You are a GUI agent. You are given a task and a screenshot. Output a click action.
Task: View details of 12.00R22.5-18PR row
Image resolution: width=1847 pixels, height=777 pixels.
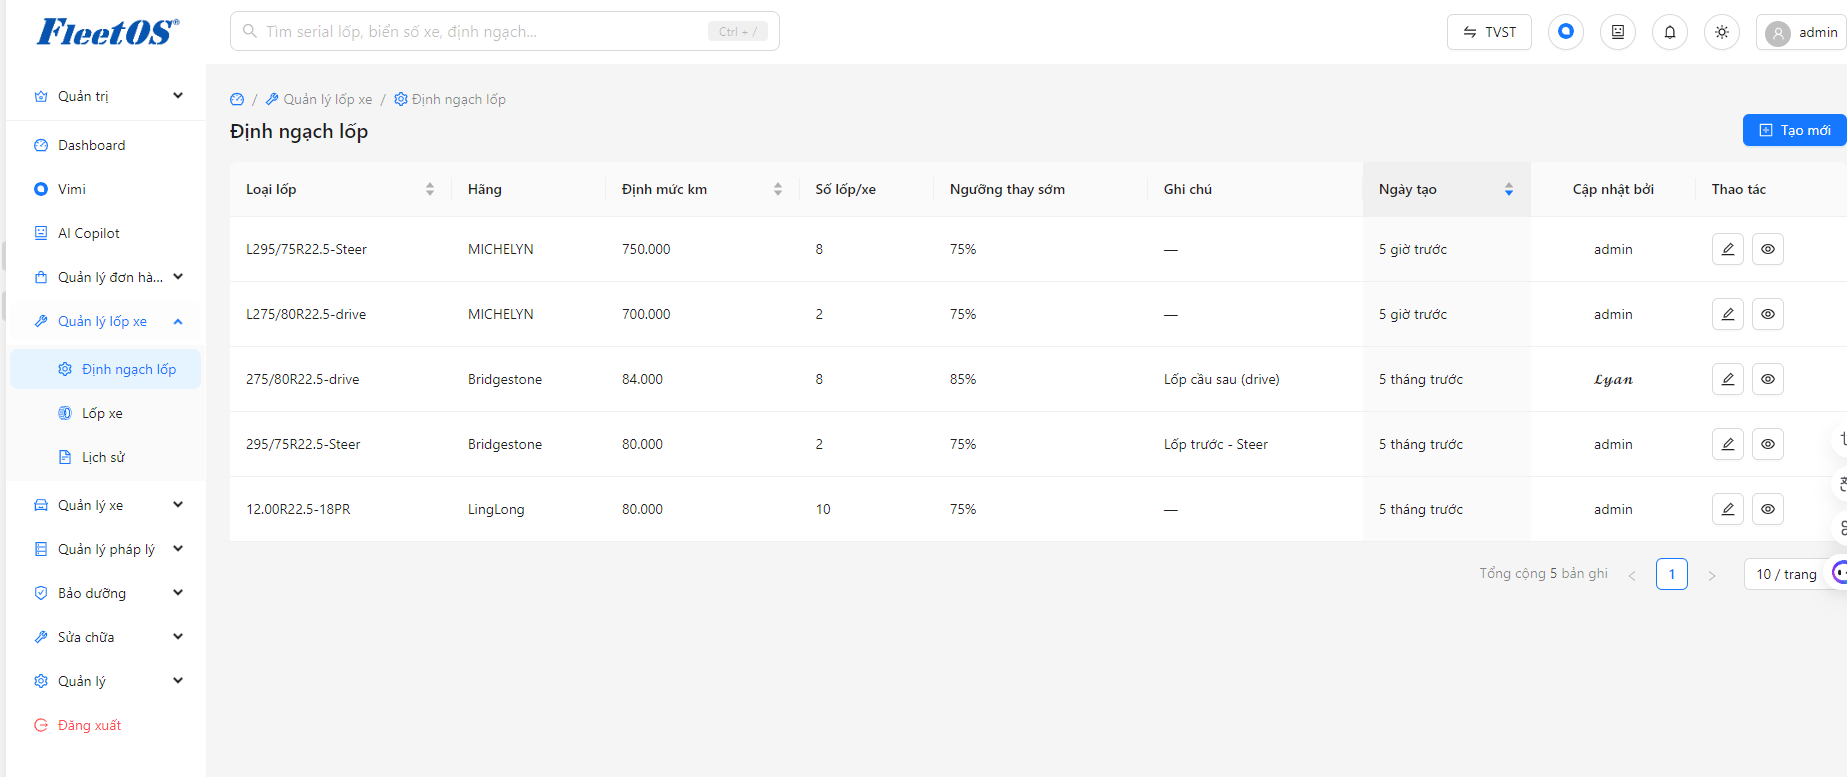pyautogui.click(x=1768, y=509)
